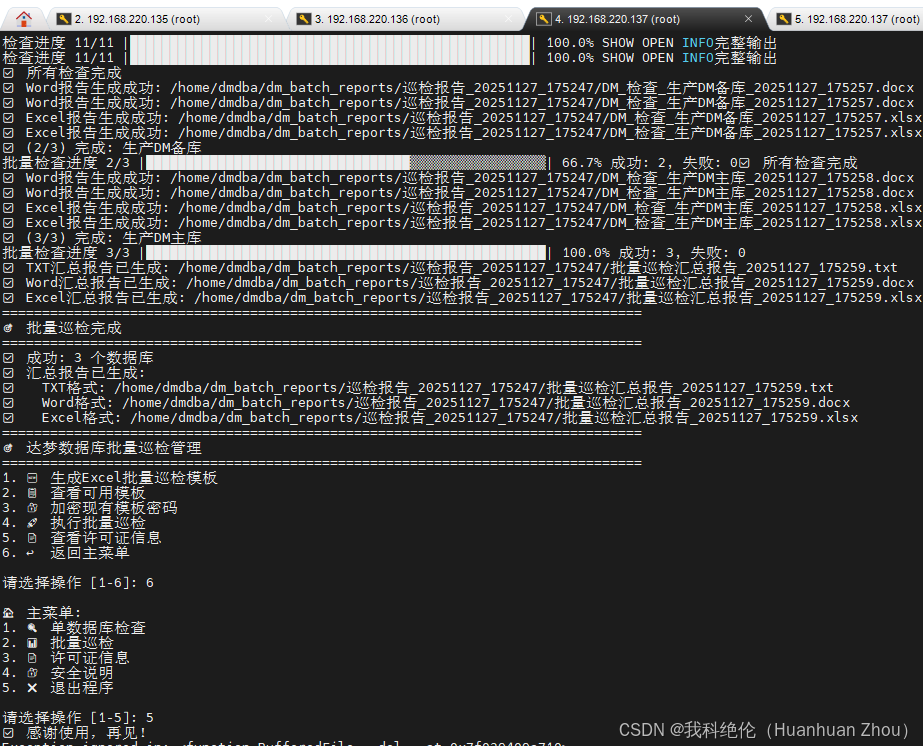Image resolution: width=923 pixels, height=746 pixels.
Task: Switch to the 192.168.220.136 session tab
Action: pos(406,19)
